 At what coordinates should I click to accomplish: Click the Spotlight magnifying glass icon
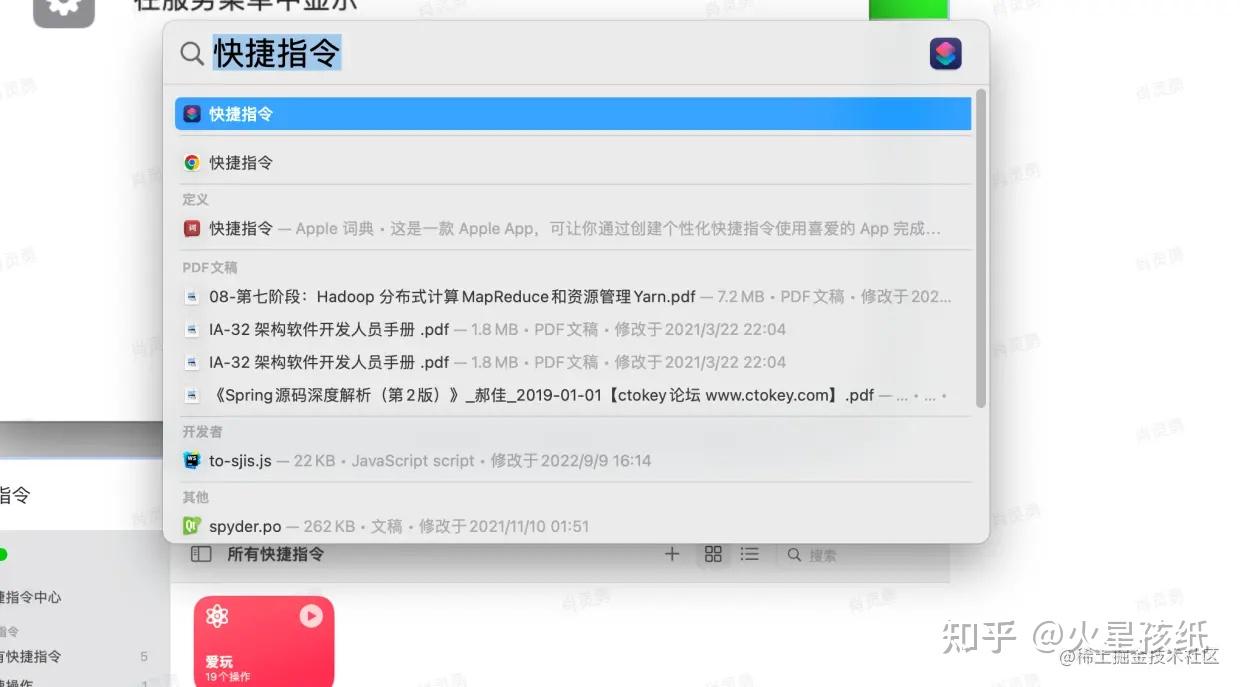tap(192, 53)
